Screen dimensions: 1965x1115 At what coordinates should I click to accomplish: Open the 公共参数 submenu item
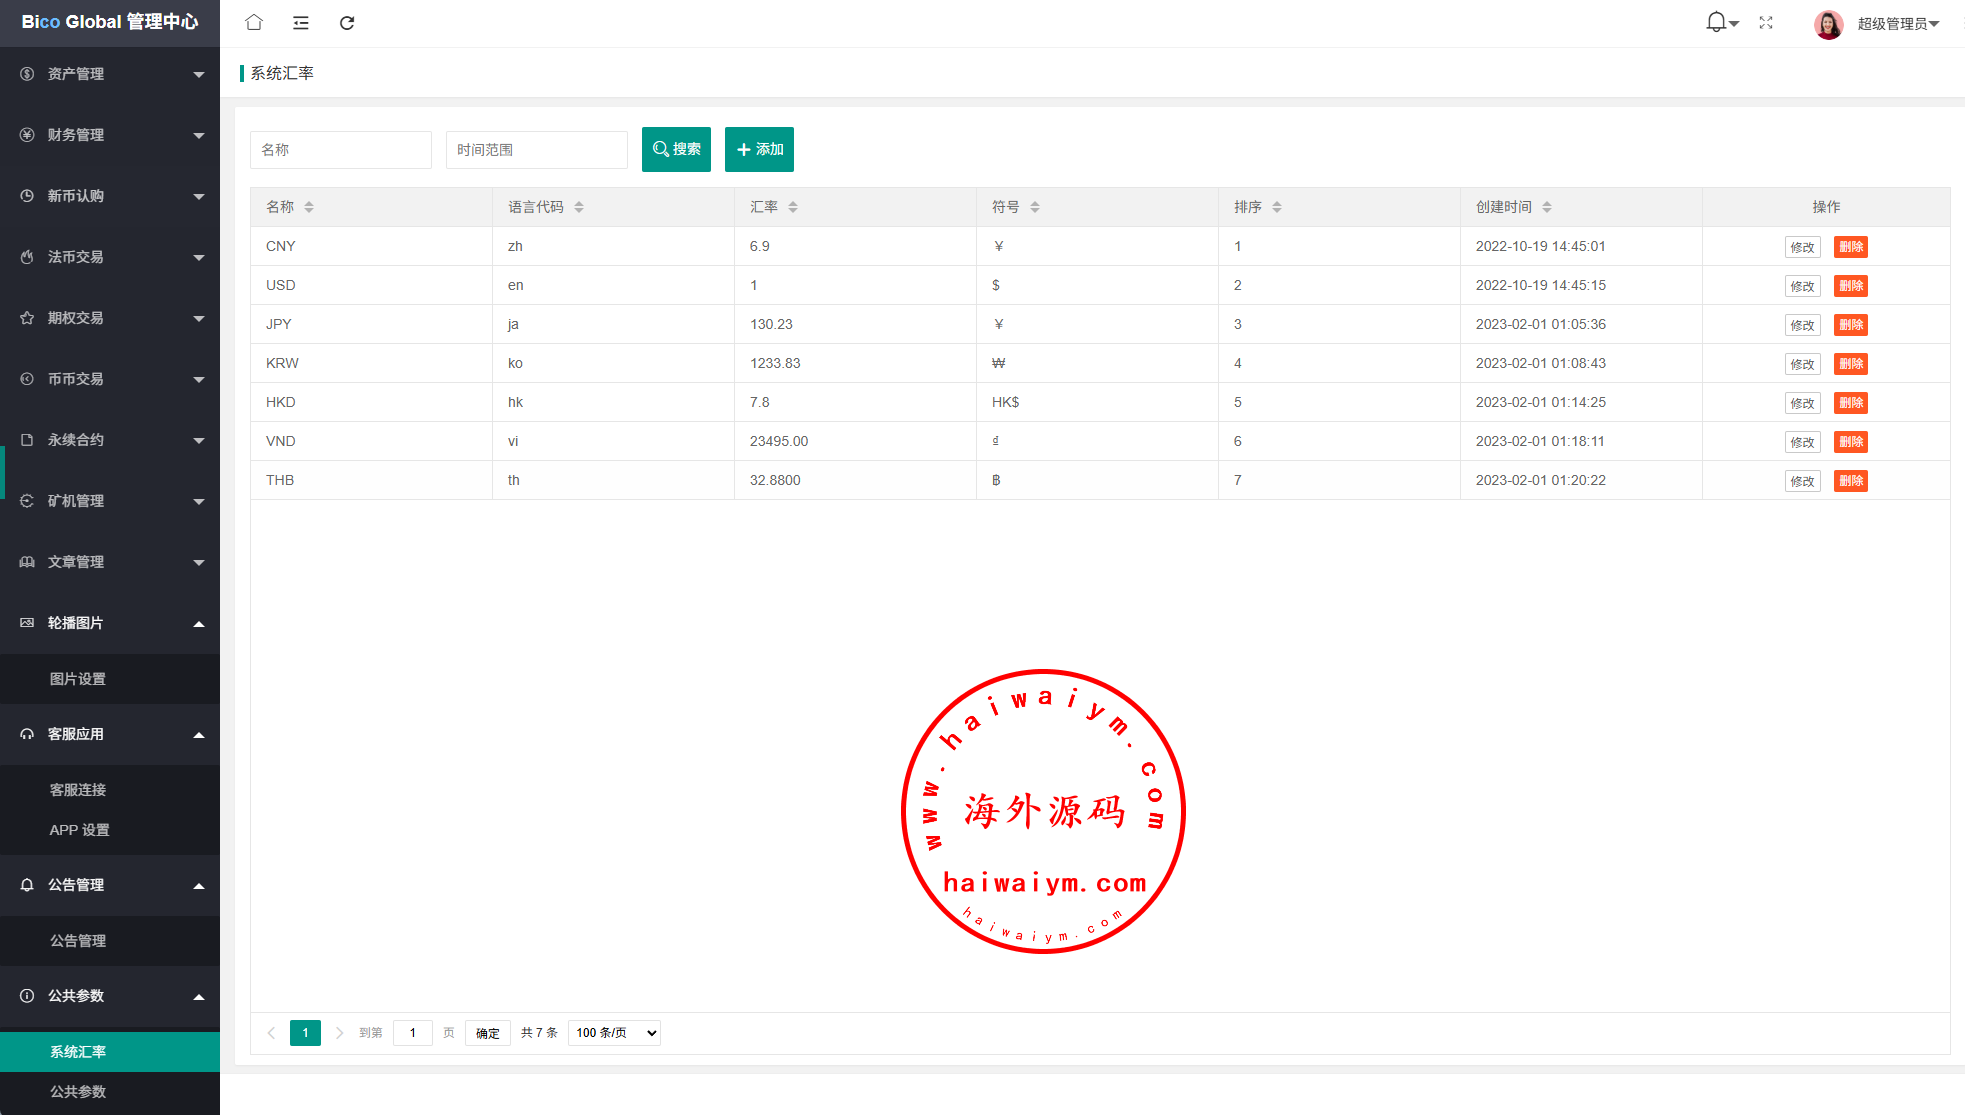coord(78,1092)
